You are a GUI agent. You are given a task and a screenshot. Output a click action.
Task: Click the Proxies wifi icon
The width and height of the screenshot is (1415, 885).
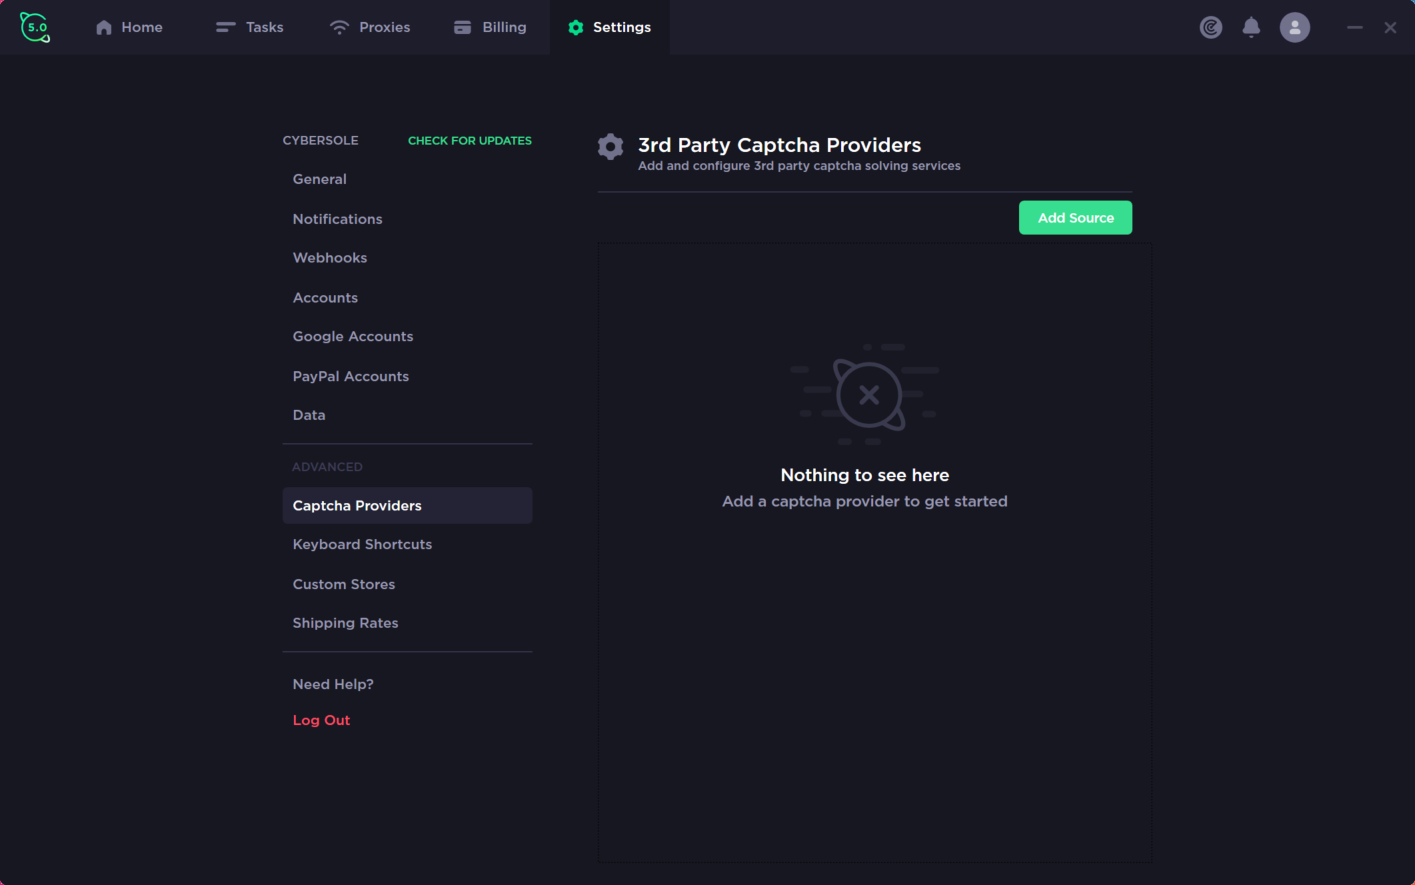(340, 27)
